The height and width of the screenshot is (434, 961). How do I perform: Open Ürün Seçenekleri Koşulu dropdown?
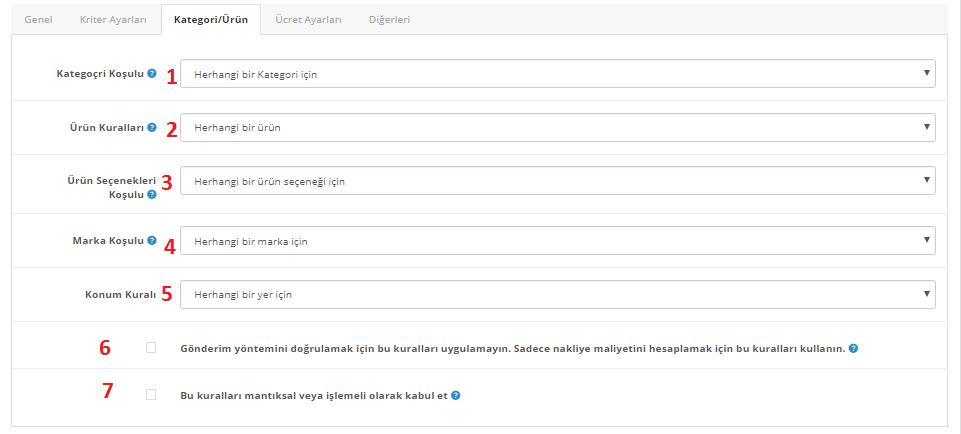pos(558,181)
